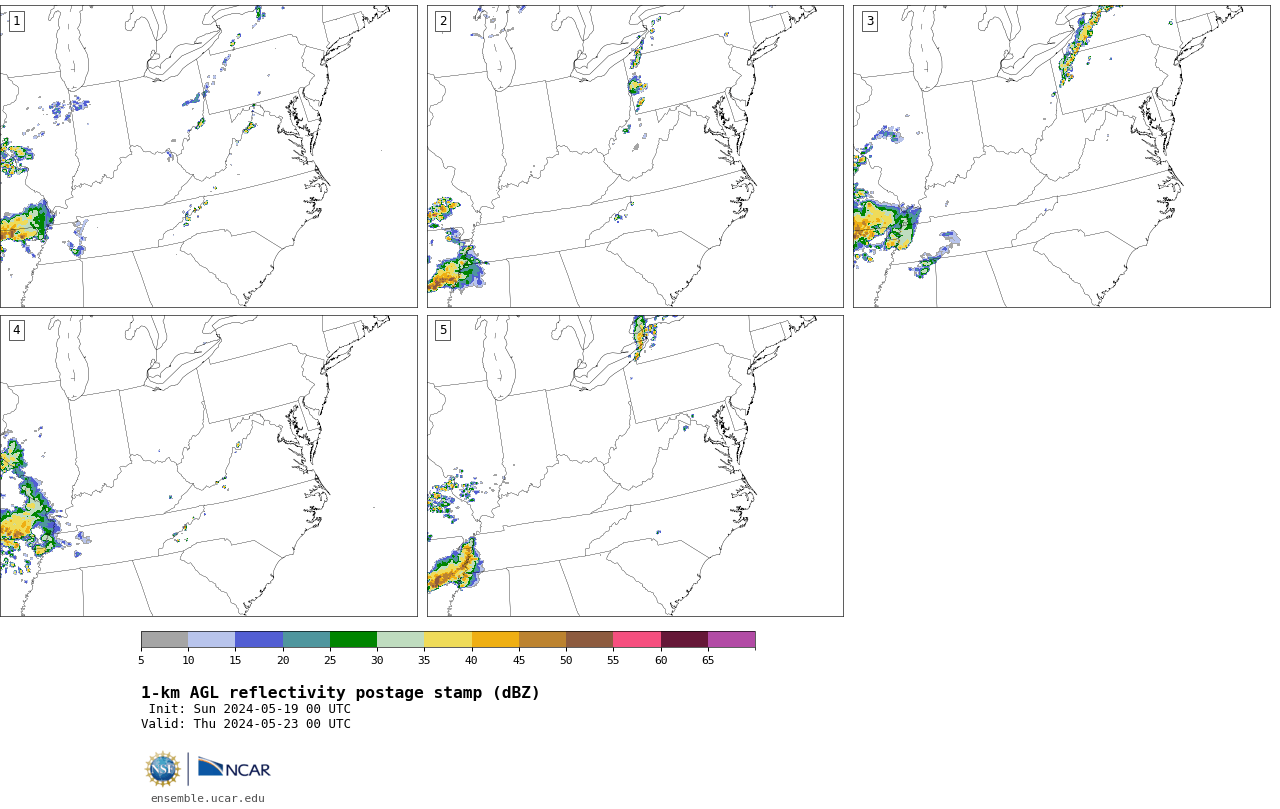This screenshot has height=809, width=1280.
Task: Open ensemble member 5 reflectivity map
Action: (x=635, y=466)
